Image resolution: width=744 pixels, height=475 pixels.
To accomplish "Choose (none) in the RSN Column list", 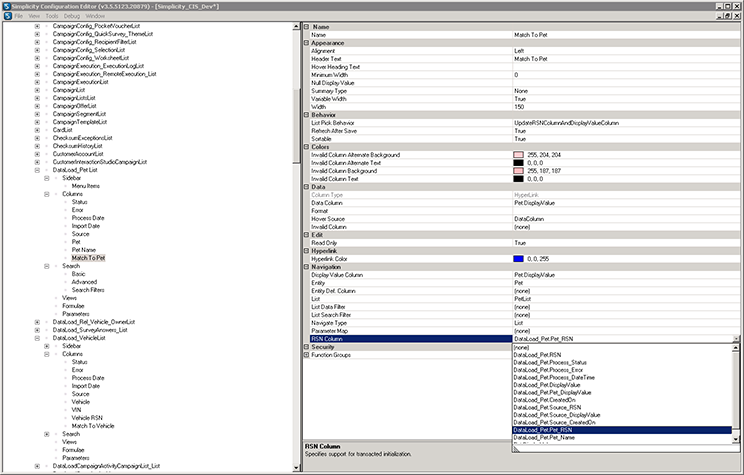I will tap(622, 348).
